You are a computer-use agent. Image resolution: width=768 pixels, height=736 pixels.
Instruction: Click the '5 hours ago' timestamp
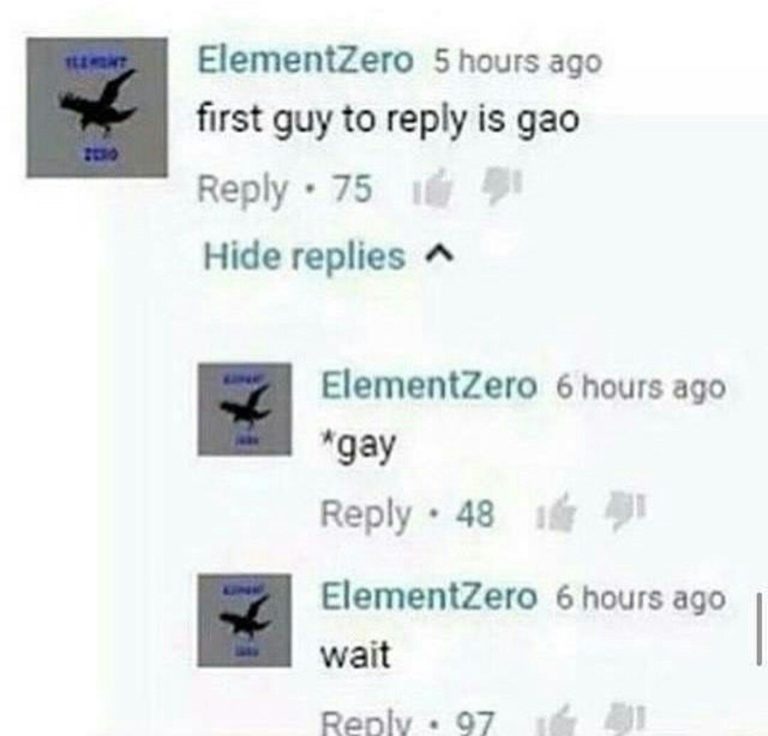[x=518, y=63]
